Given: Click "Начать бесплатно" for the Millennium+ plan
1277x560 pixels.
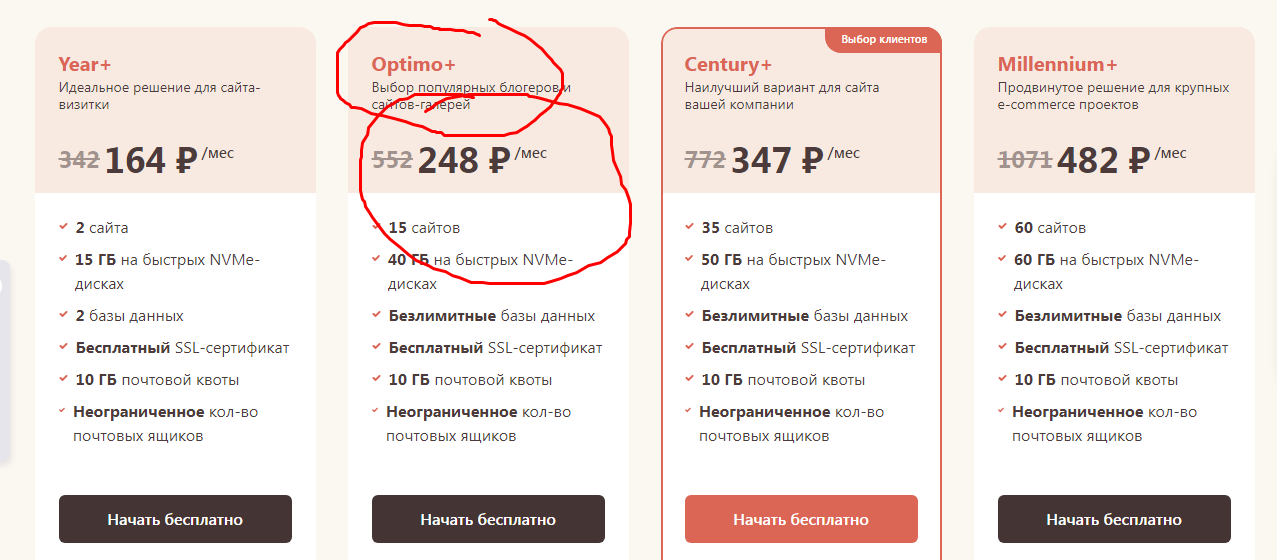Looking at the screenshot, I should coord(1114,519).
